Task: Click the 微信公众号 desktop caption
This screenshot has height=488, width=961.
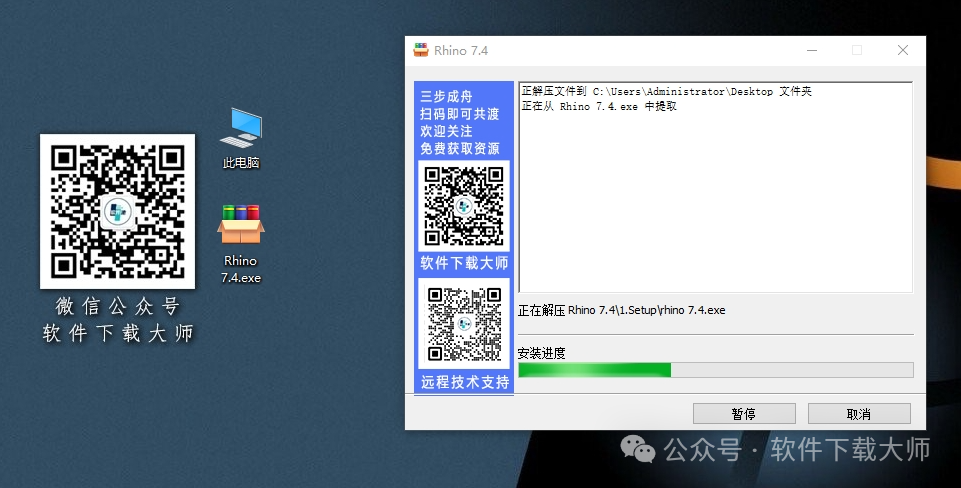Action: pos(118,306)
